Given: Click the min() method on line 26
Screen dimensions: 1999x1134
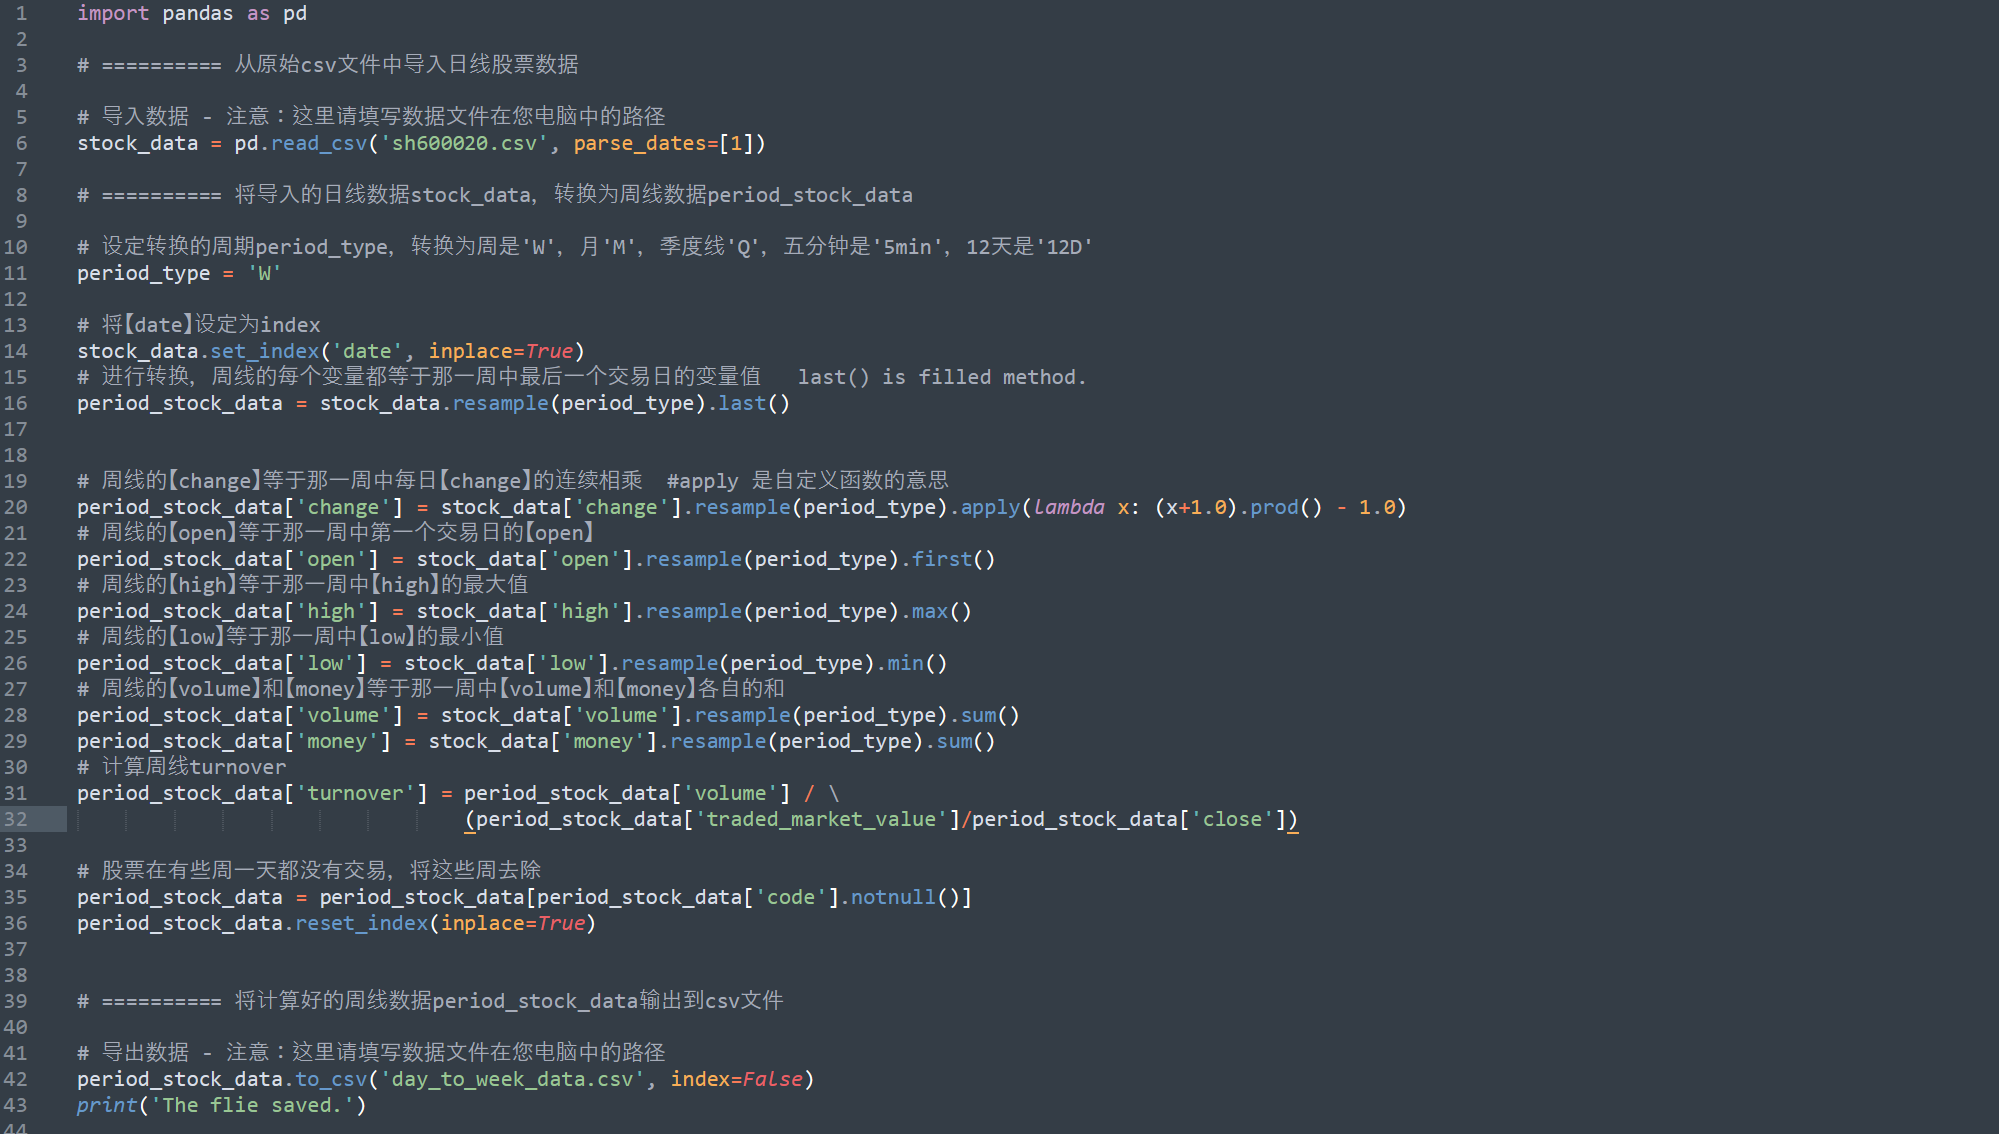Looking at the screenshot, I should point(904,663).
